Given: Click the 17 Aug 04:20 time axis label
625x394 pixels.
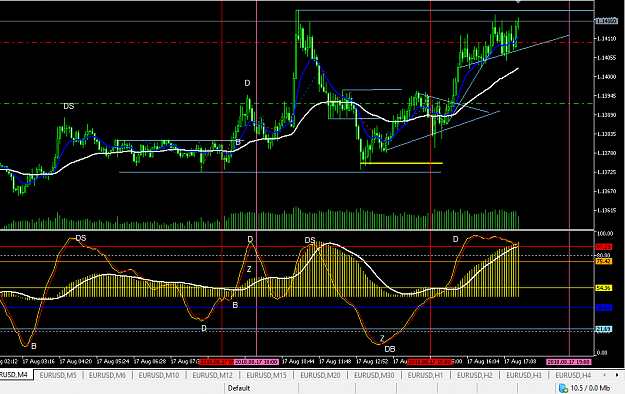Looking at the screenshot, I should (76, 362).
